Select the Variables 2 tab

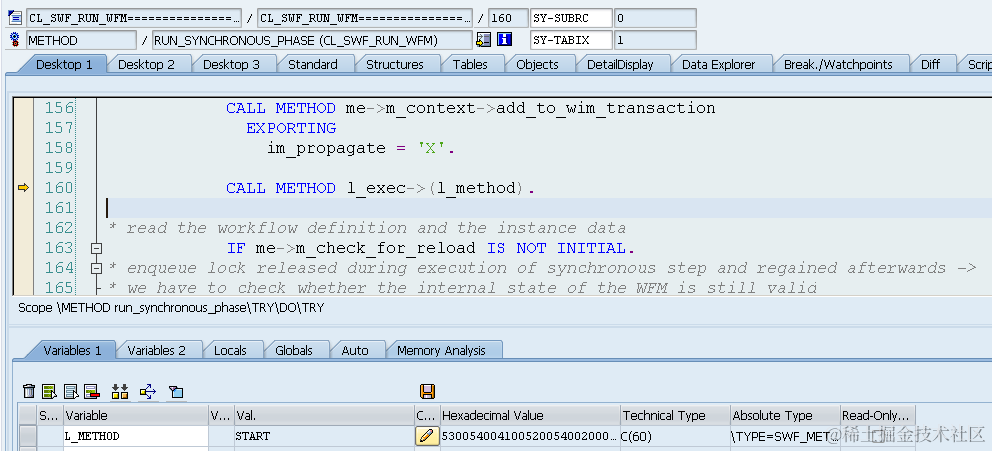pos(156,350)
